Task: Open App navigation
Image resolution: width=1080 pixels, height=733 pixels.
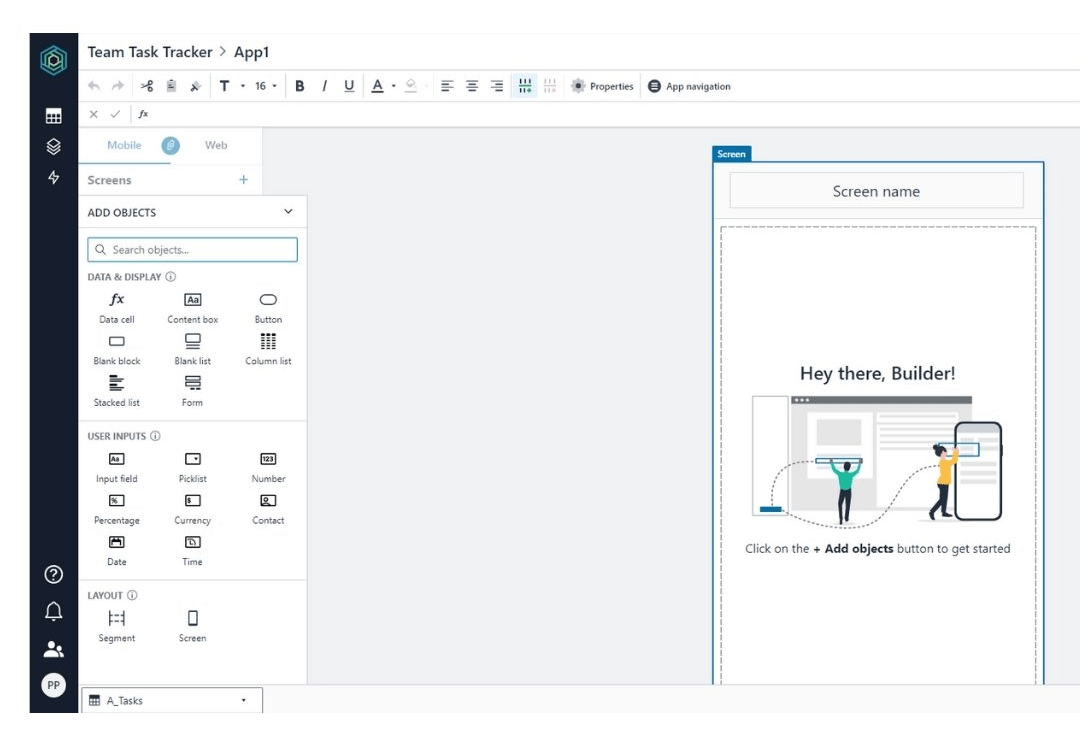Action: 689,86
